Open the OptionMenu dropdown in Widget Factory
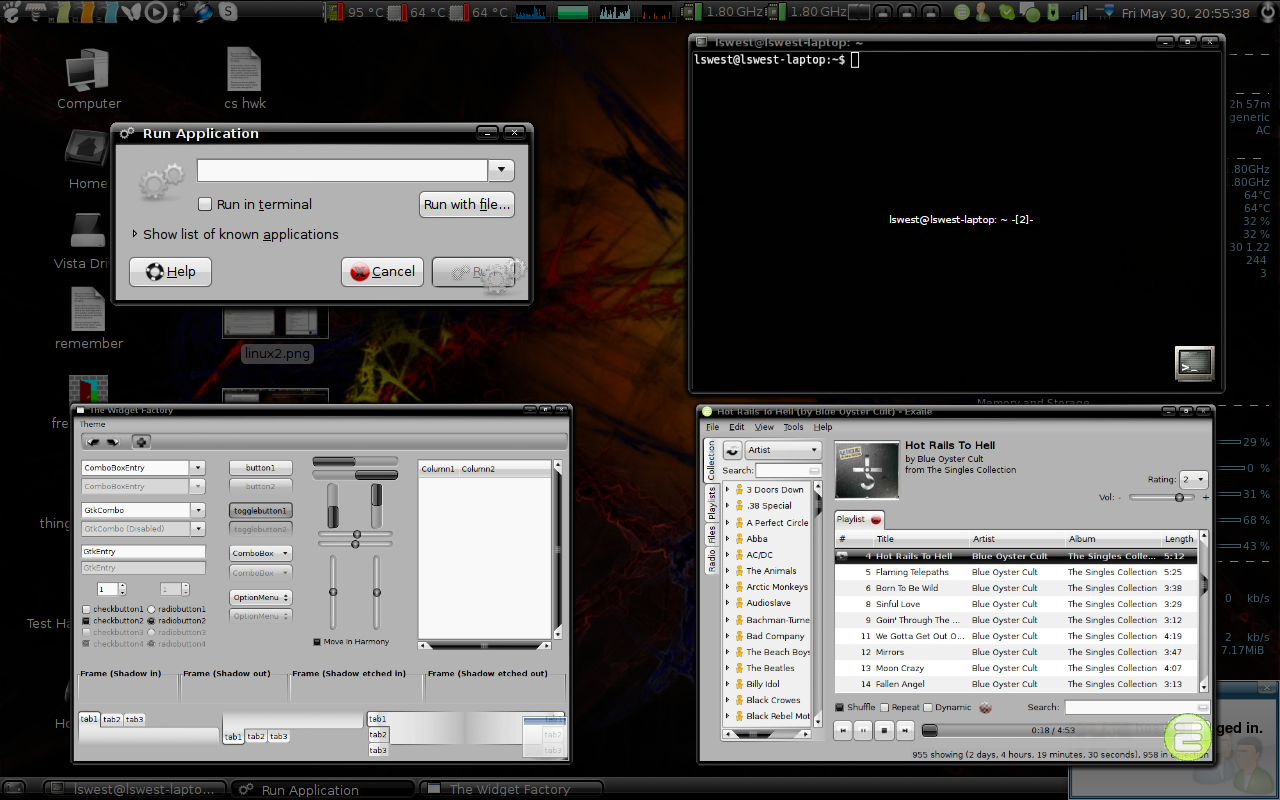 click(261, 598)
